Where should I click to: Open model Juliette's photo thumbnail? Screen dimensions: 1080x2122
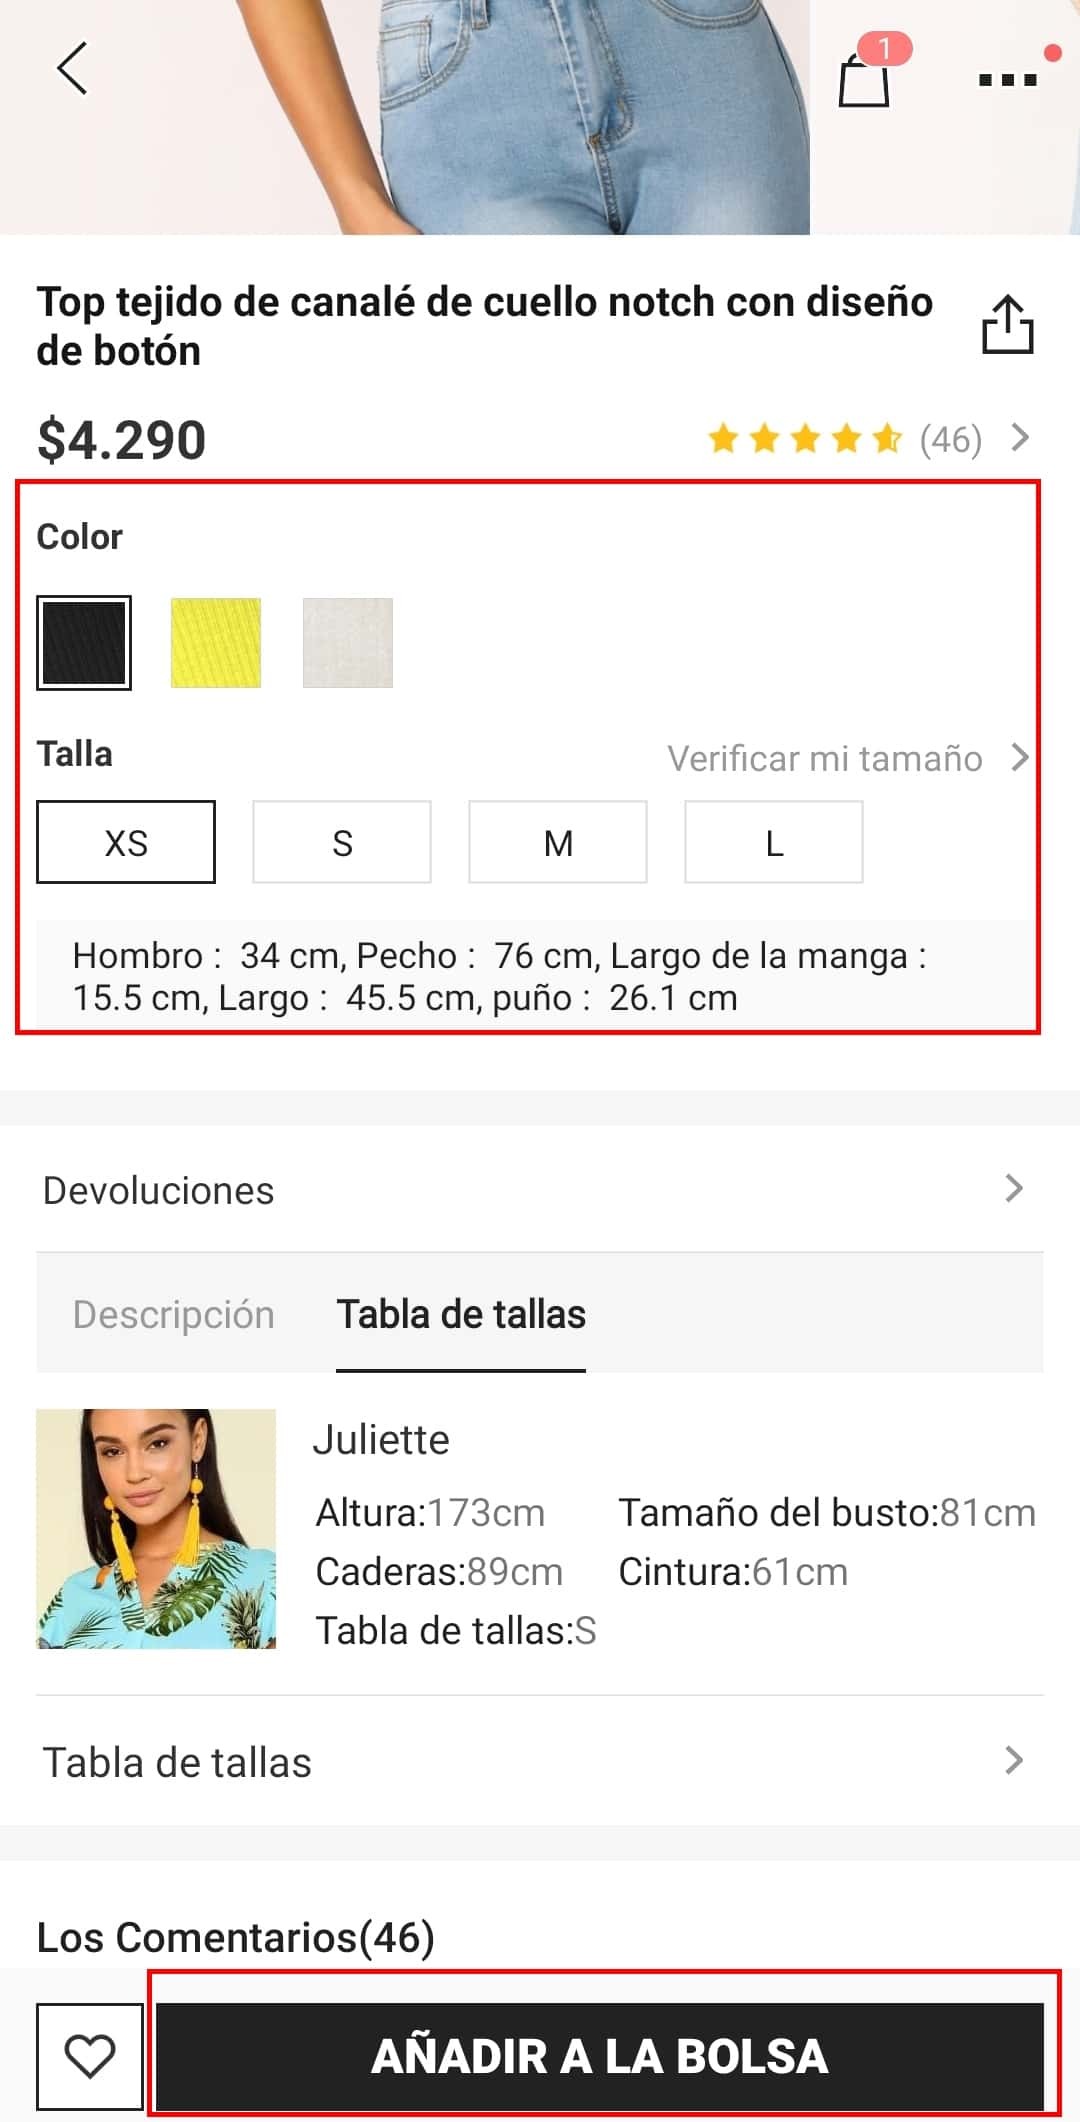pyautogui.click(x=156, y=1529)
